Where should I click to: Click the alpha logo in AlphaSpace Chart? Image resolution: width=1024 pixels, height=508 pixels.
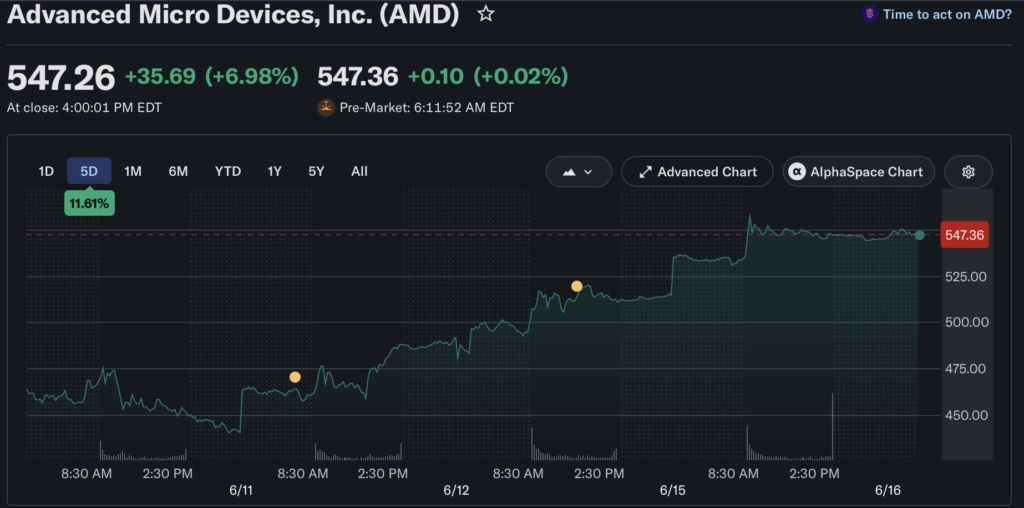click(796, 172)
